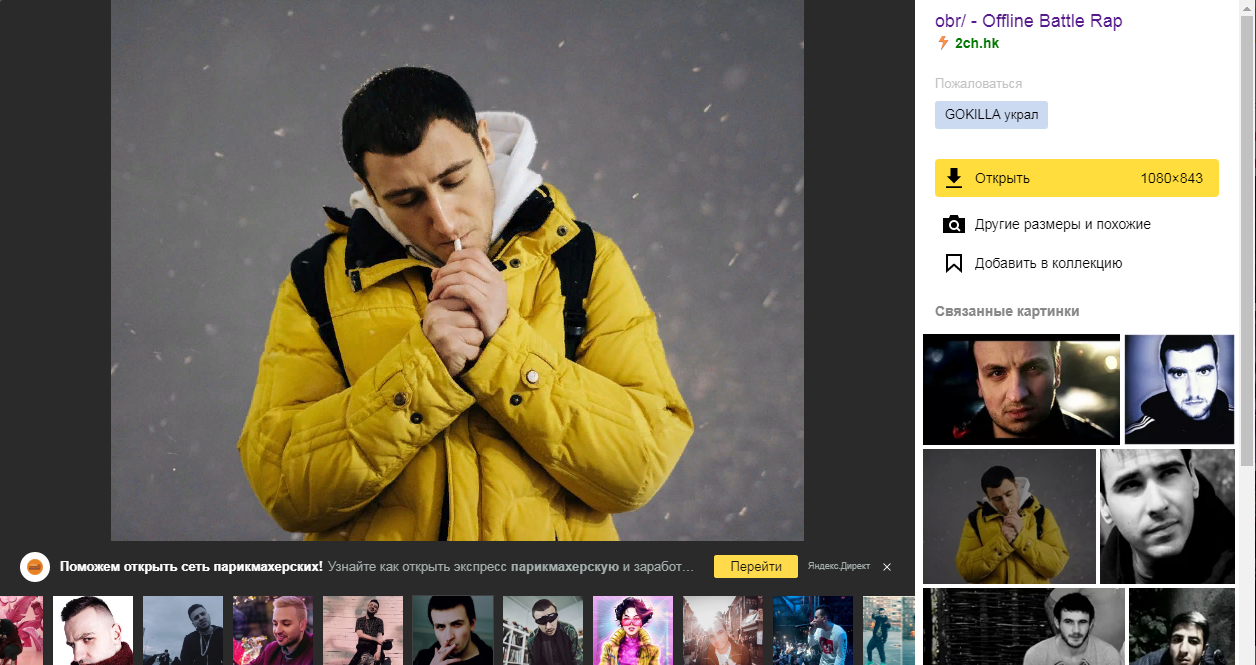Click the orange round ad logo icon
The width and height of the screenshot is (1256, 665).
(35, 567)
